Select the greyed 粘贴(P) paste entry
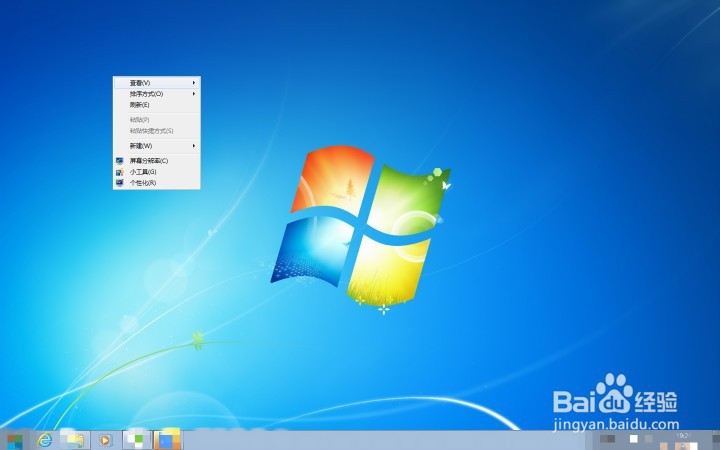Viewport: 720px width, 450px height. point(157,120)
